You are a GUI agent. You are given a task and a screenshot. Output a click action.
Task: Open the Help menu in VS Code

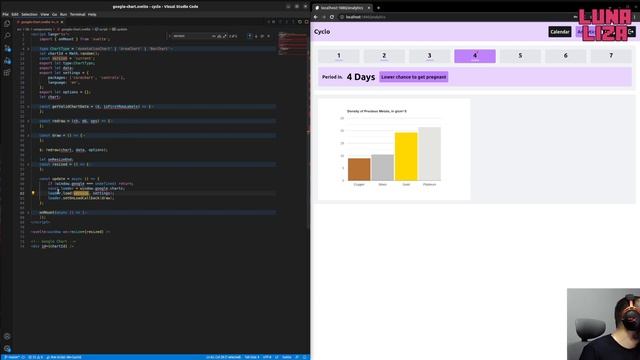click(92, 14)
